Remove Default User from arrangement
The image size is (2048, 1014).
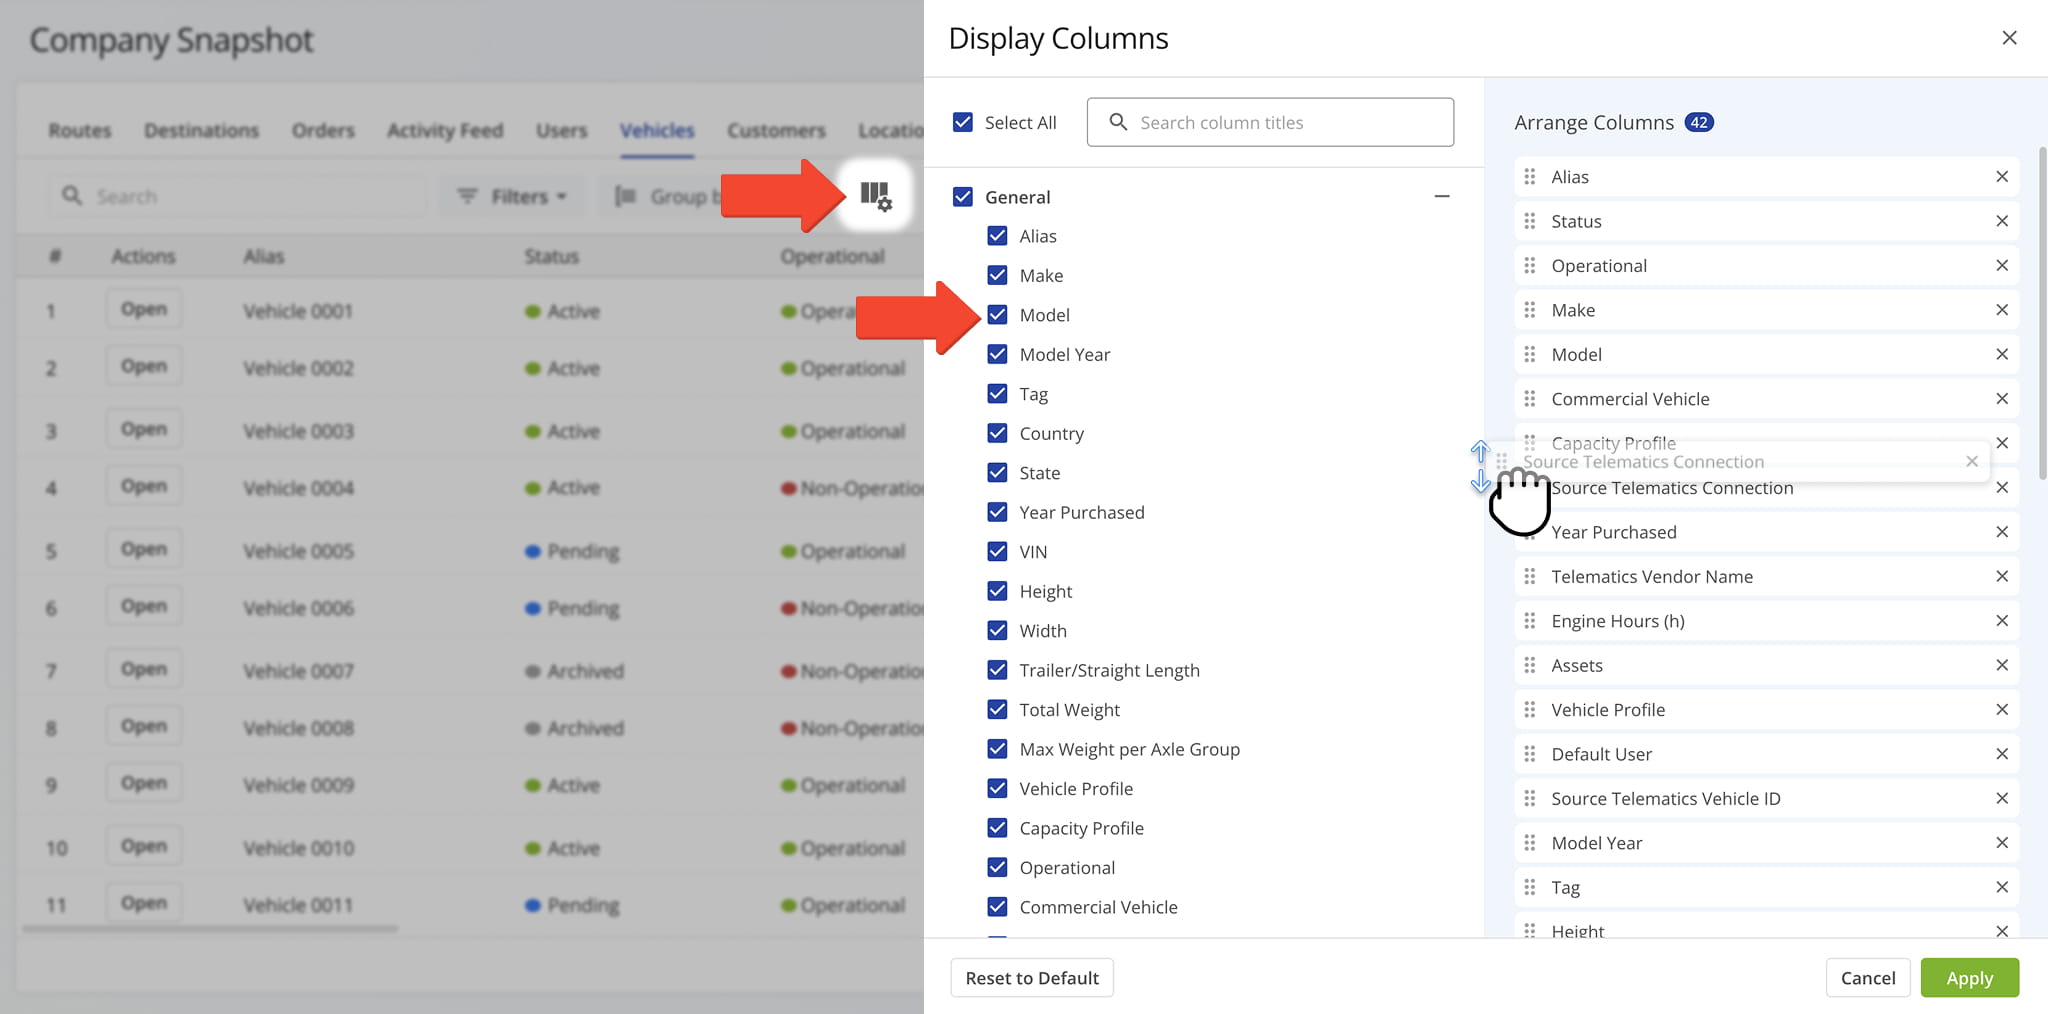pos(2002,754)
